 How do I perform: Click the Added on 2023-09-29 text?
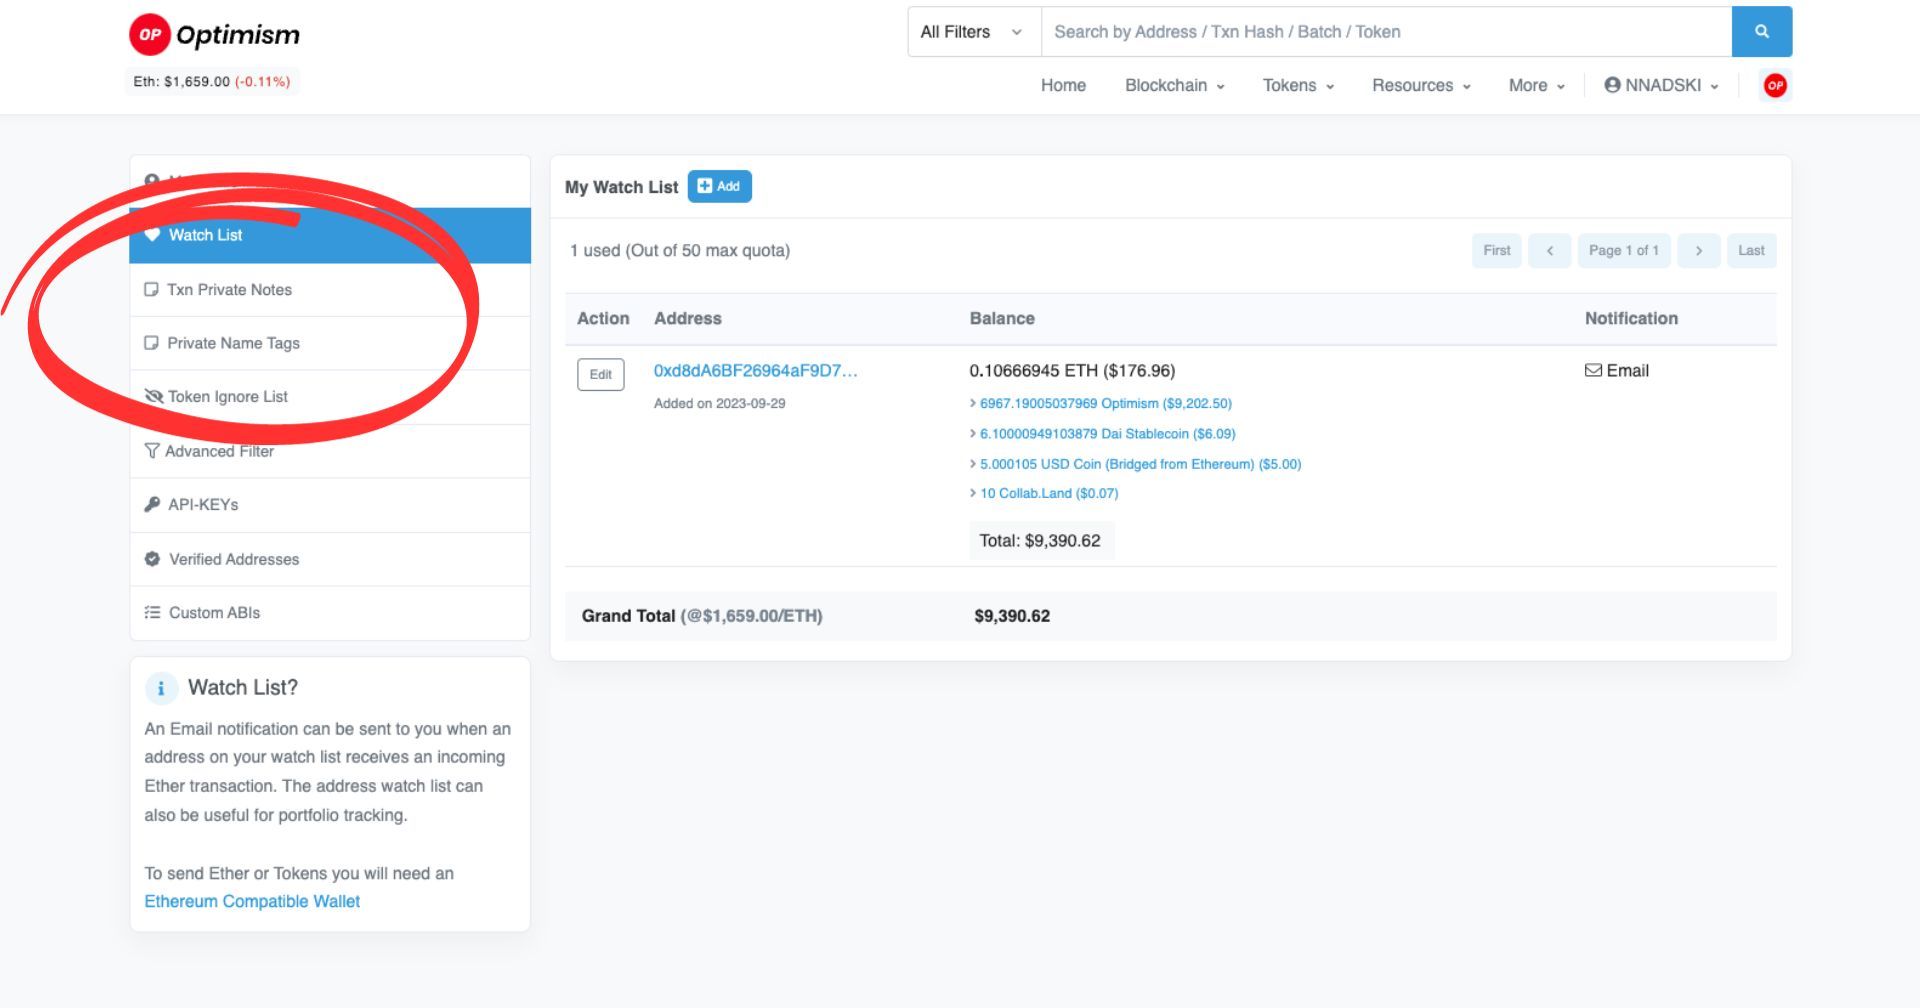click(x=720, y=404)
